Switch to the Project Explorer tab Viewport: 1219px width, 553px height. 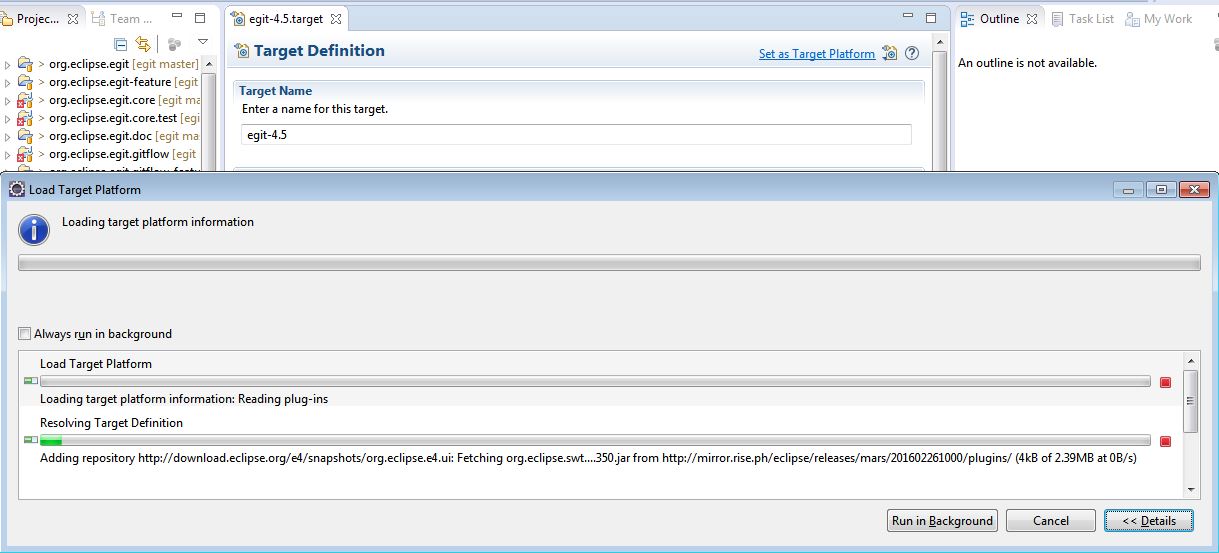click(38, 19)
